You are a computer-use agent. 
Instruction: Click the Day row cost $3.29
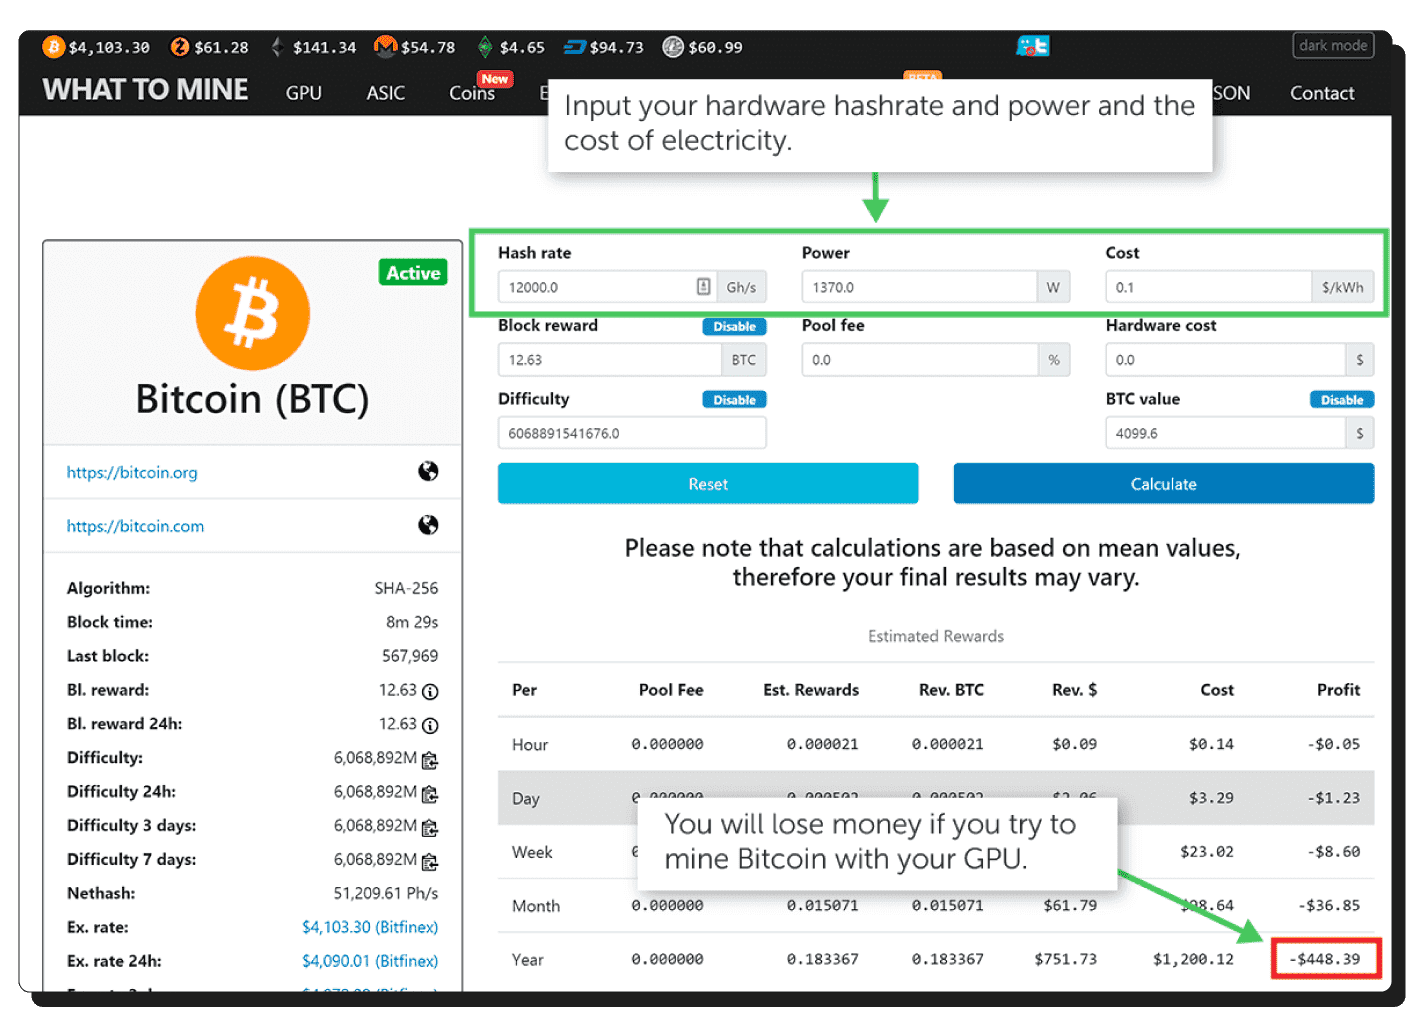(x=1211, y=798)
